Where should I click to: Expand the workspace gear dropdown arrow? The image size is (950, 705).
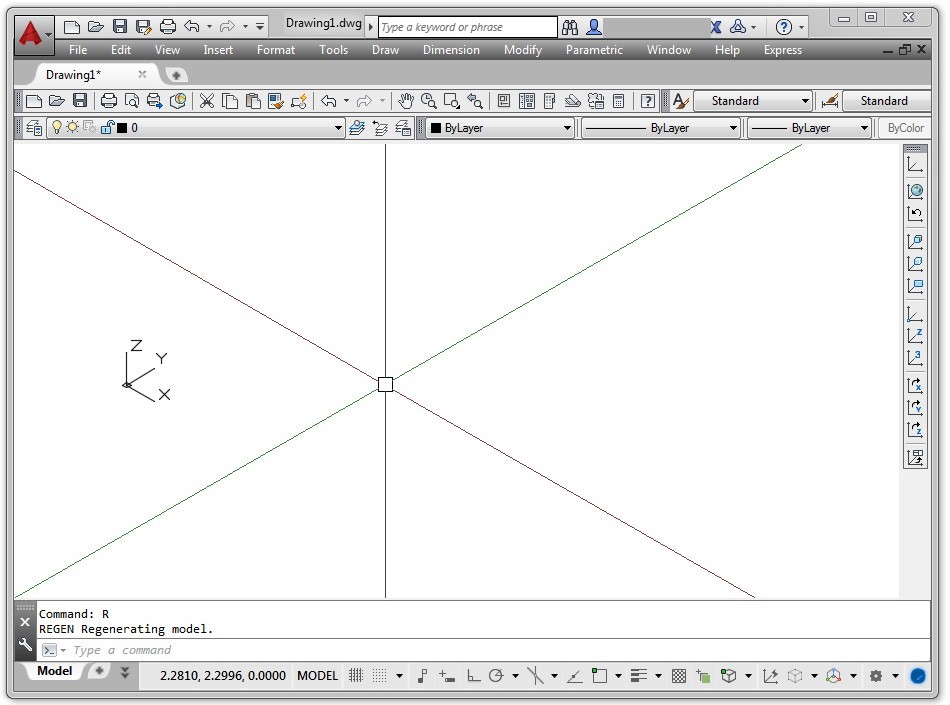point(895,675)
